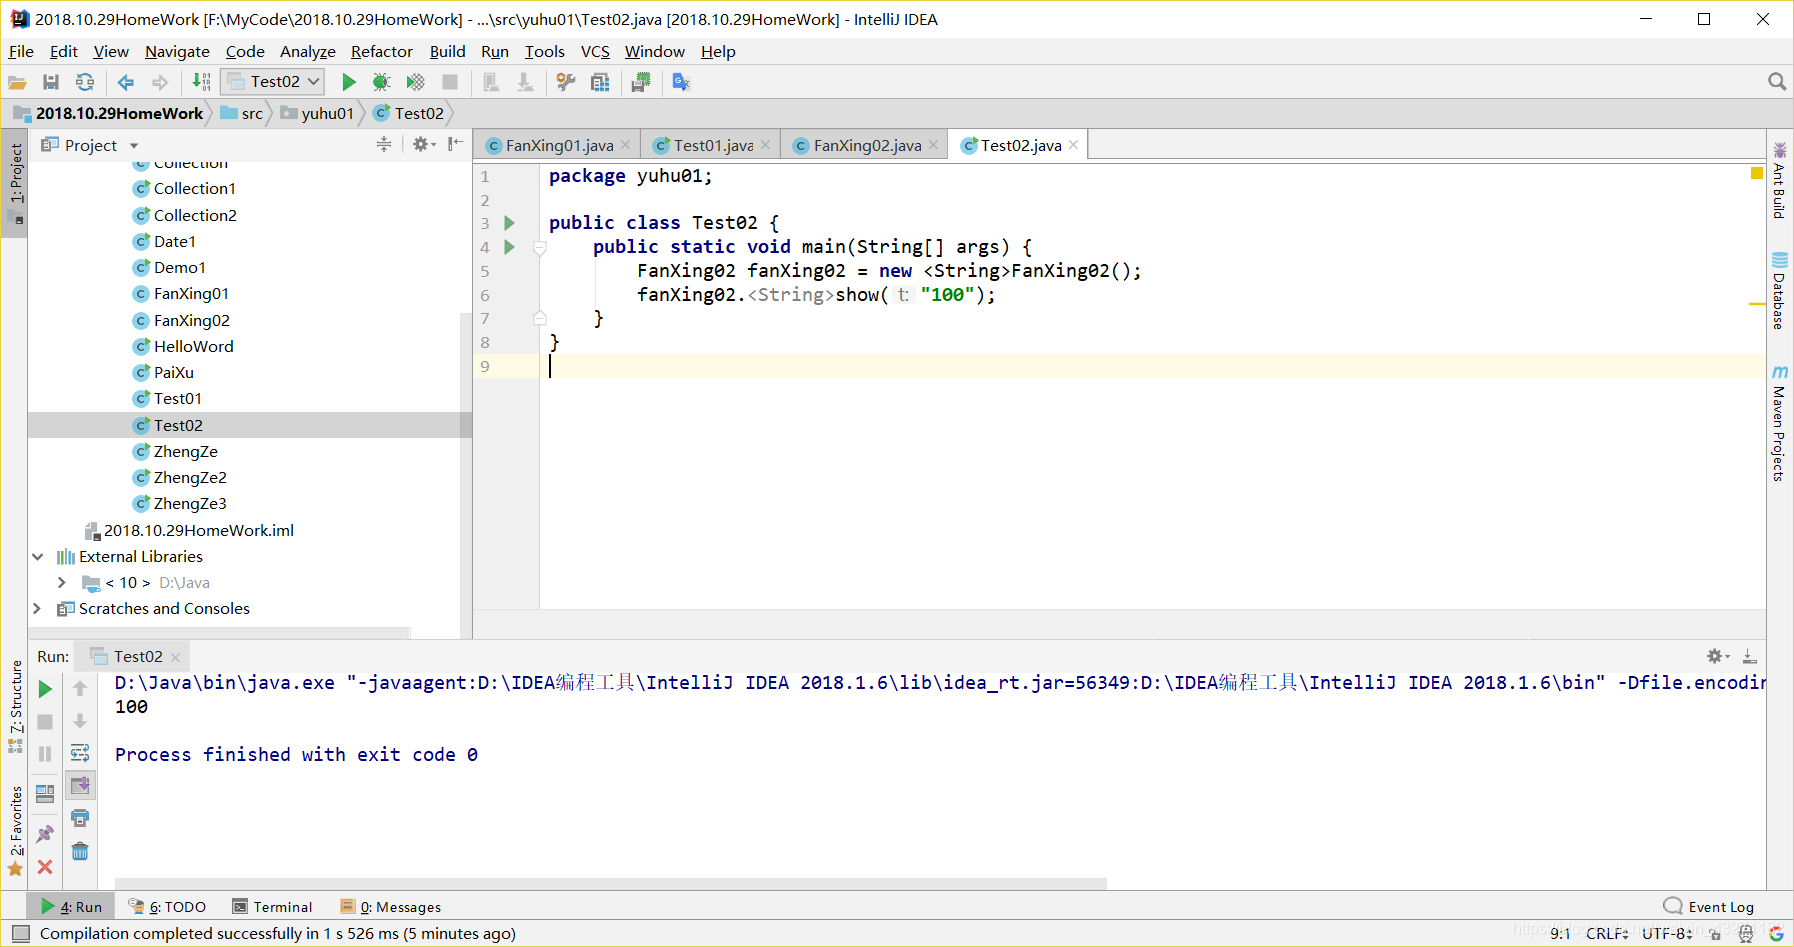Run Test02 with green play button
The image size is (1794, 947).
[x=349, y=82]
